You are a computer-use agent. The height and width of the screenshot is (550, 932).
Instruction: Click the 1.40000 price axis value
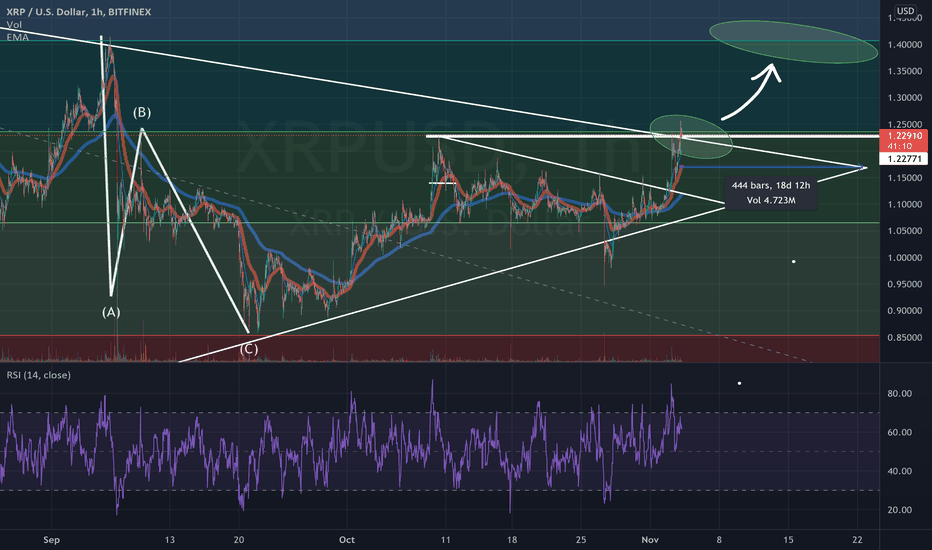point(905,45)
